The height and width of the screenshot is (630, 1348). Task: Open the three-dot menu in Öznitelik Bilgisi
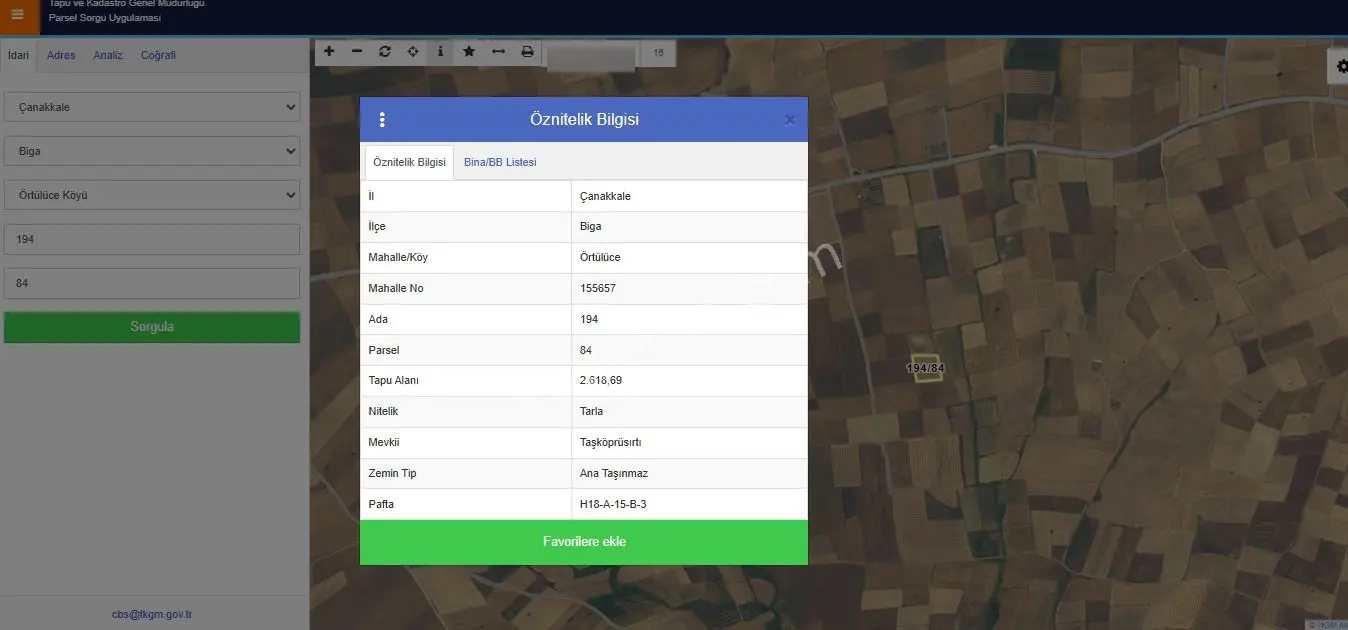tap(382, 120)
